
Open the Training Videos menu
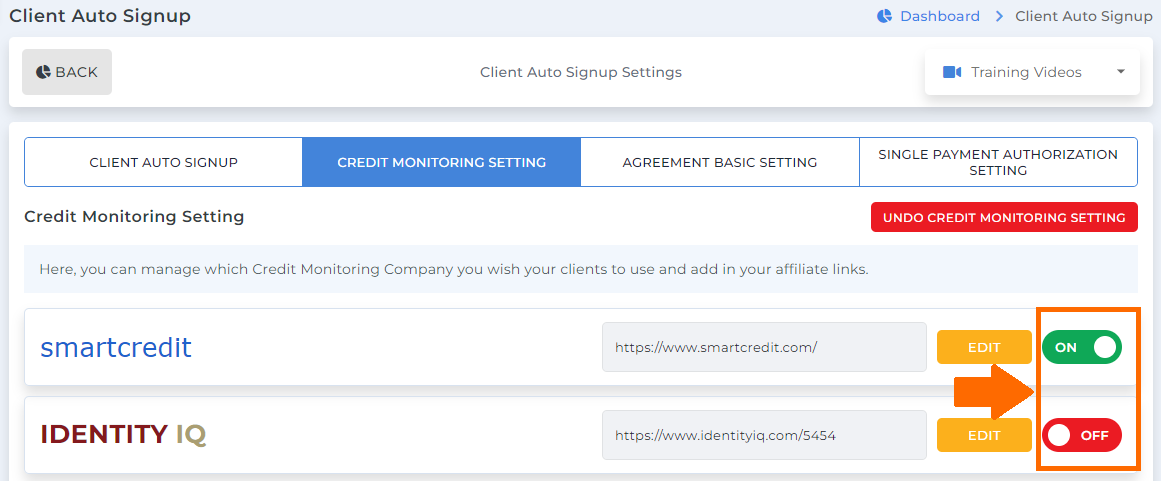pyautogui.click(x=1032, y=73)
